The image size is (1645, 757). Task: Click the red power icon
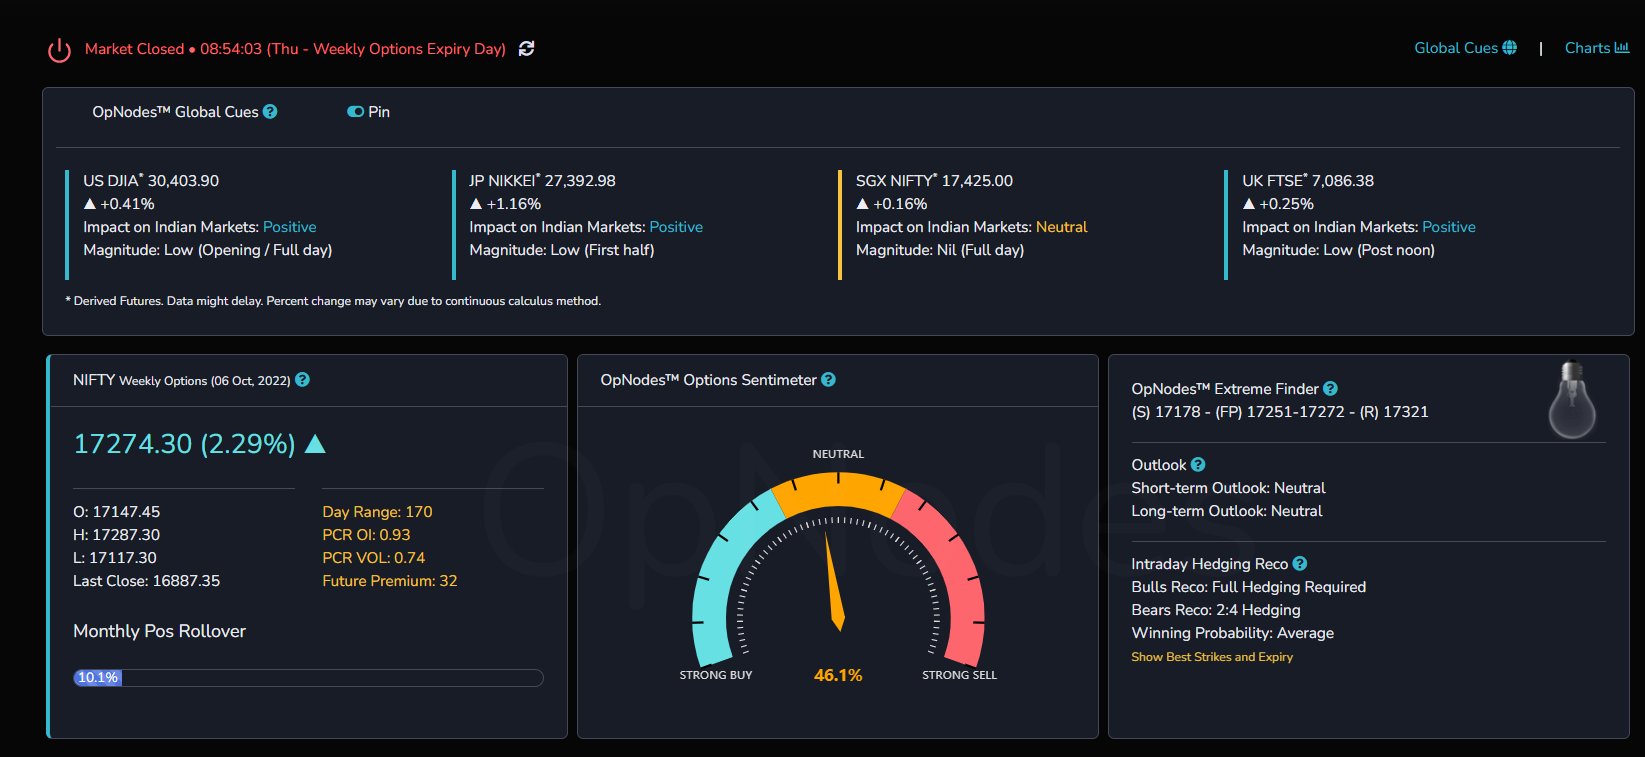coord(60,50)
